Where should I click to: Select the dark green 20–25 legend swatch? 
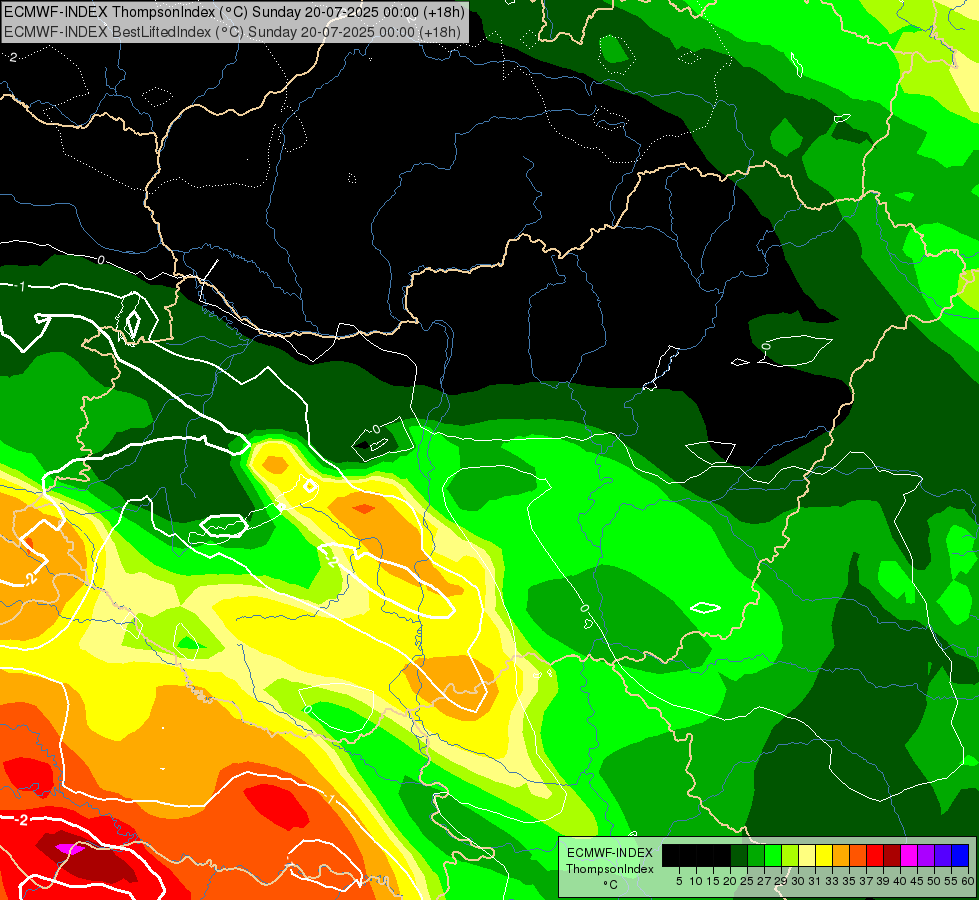(x=739, y=856)
